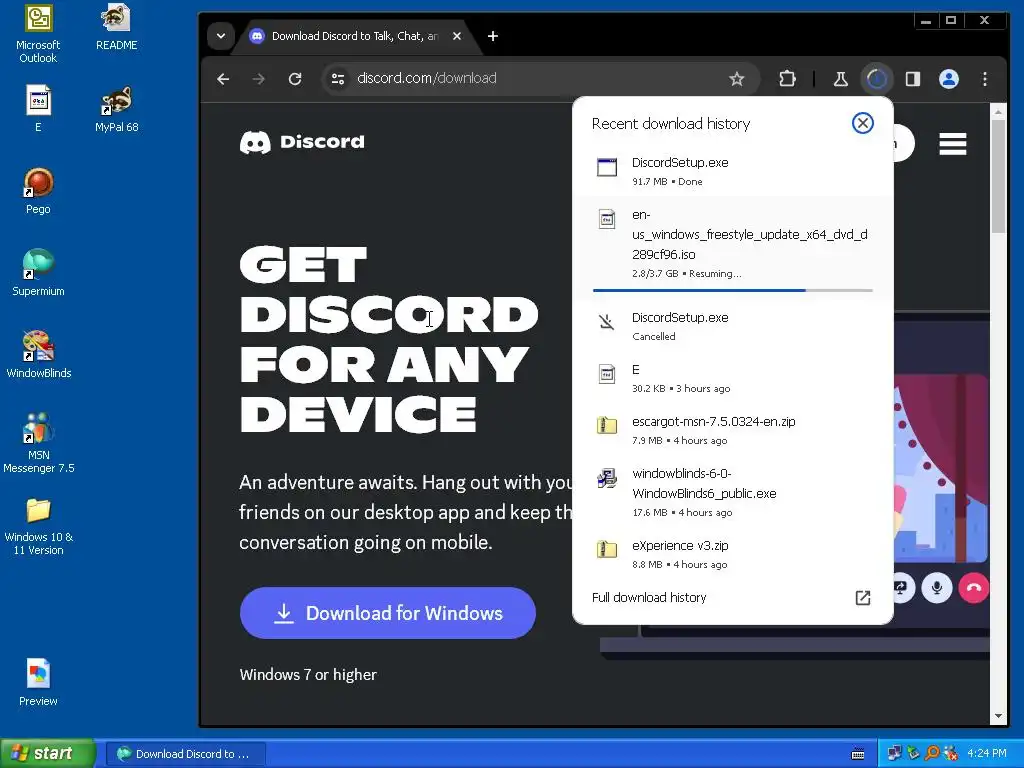Open the WindowBlinds desktop shortcut
This screenshot has height=768, width=1024.
coord(39,355)
